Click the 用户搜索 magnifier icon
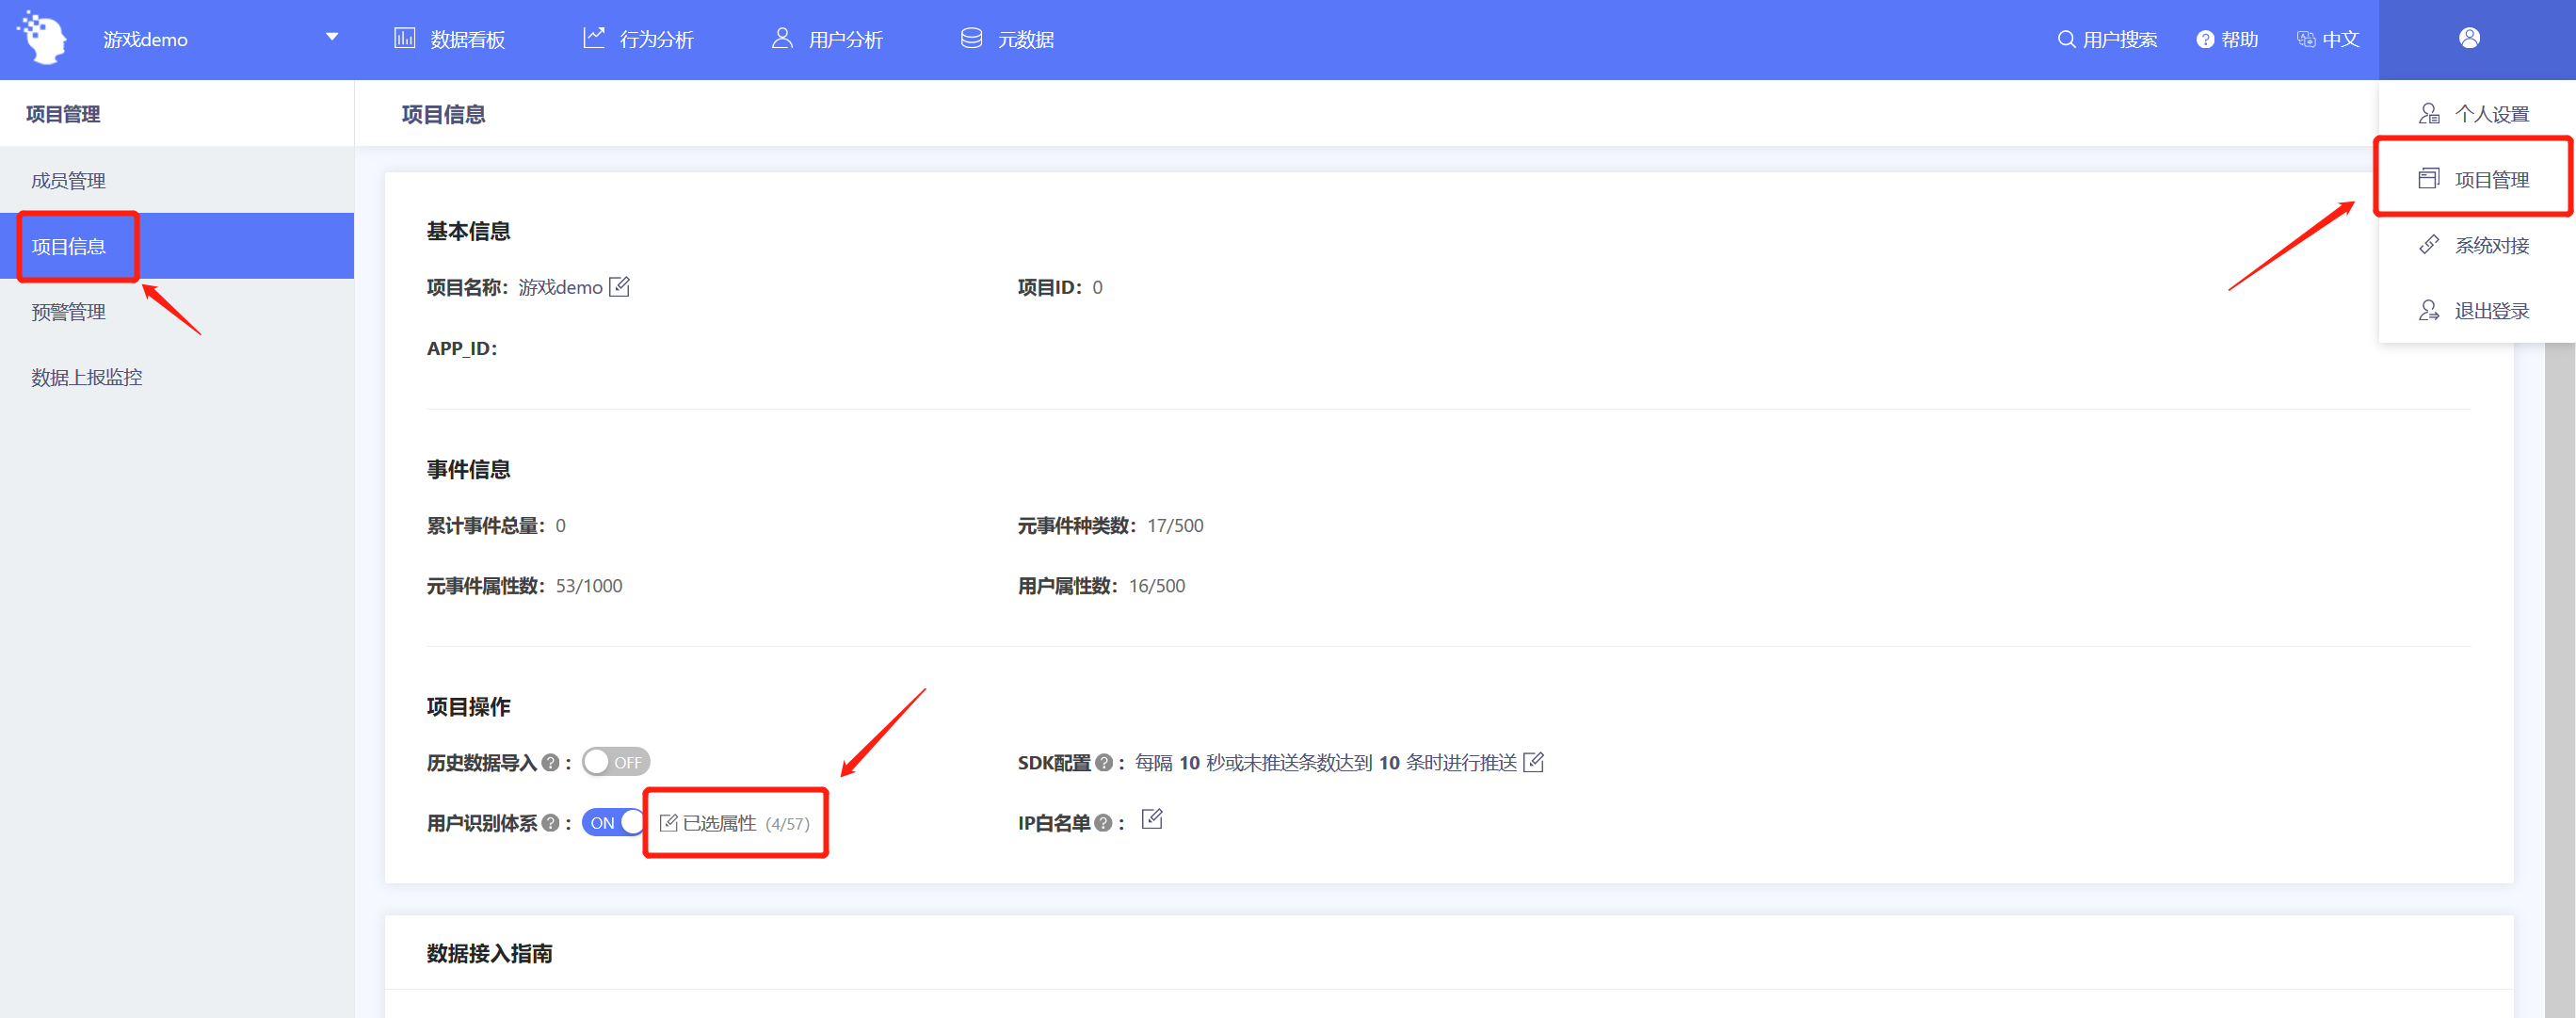 point(2066,39)
